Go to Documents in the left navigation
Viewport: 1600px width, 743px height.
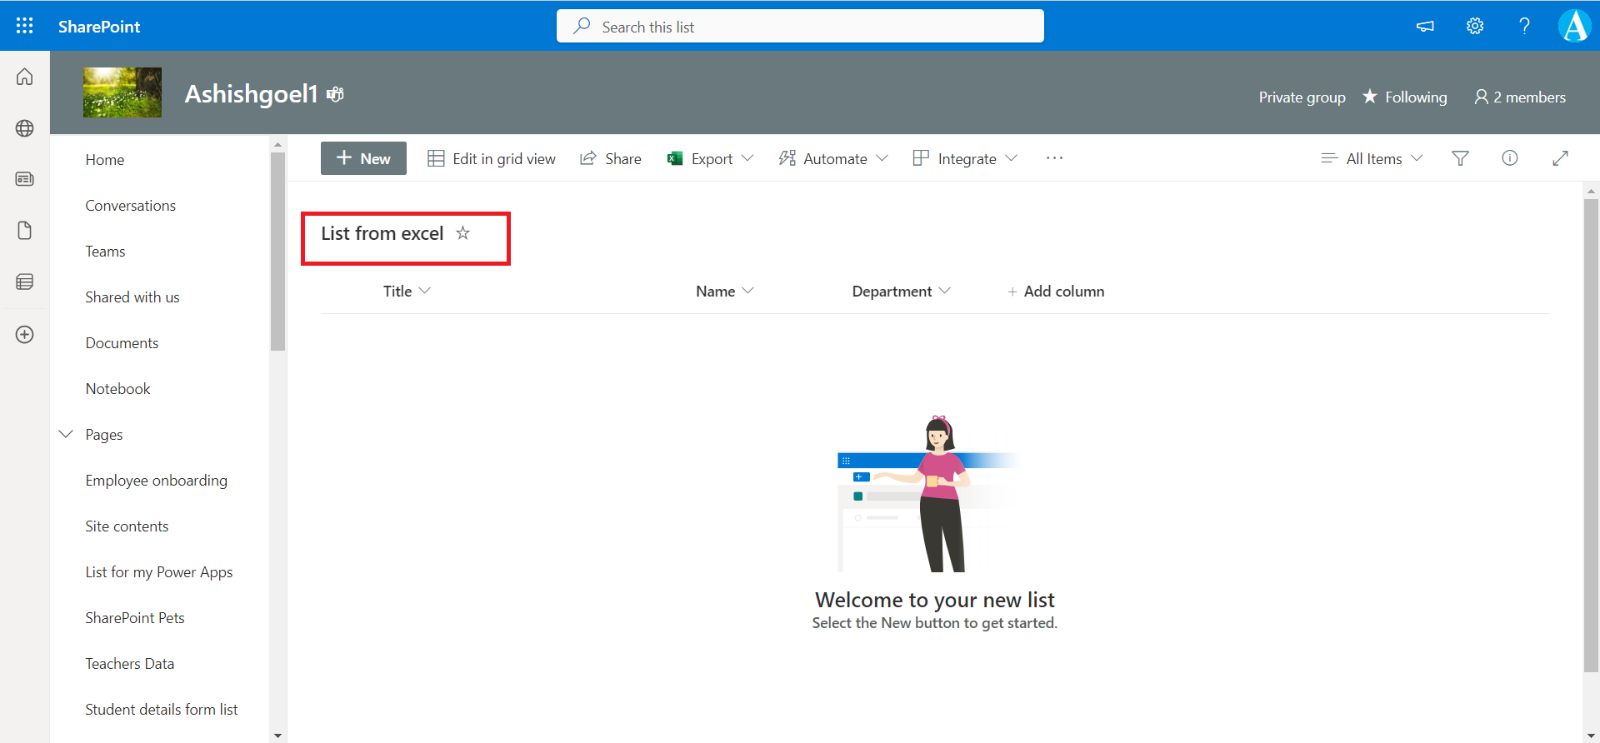(x=122, y=343)
